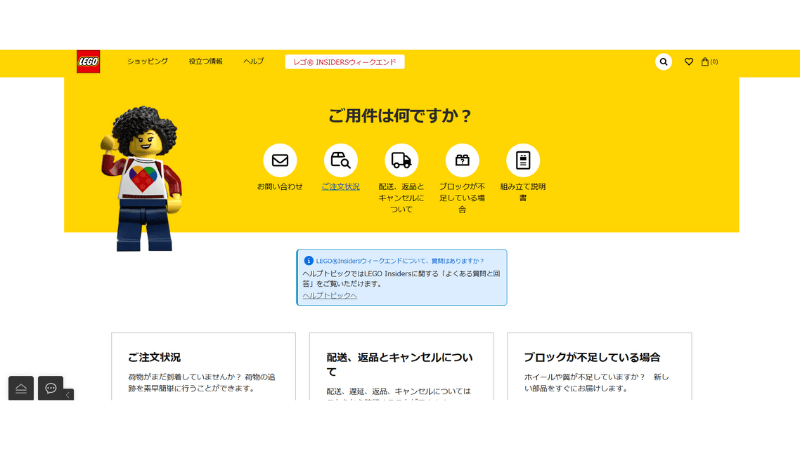Open the ヘルプ menu
Image resolution: width=800 pixels, height=450 pixels.
click(x=254, y=61)
